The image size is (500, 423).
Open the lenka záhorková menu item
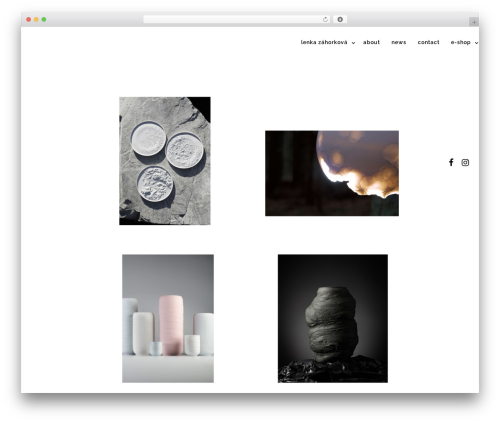(x=324, y=42)
